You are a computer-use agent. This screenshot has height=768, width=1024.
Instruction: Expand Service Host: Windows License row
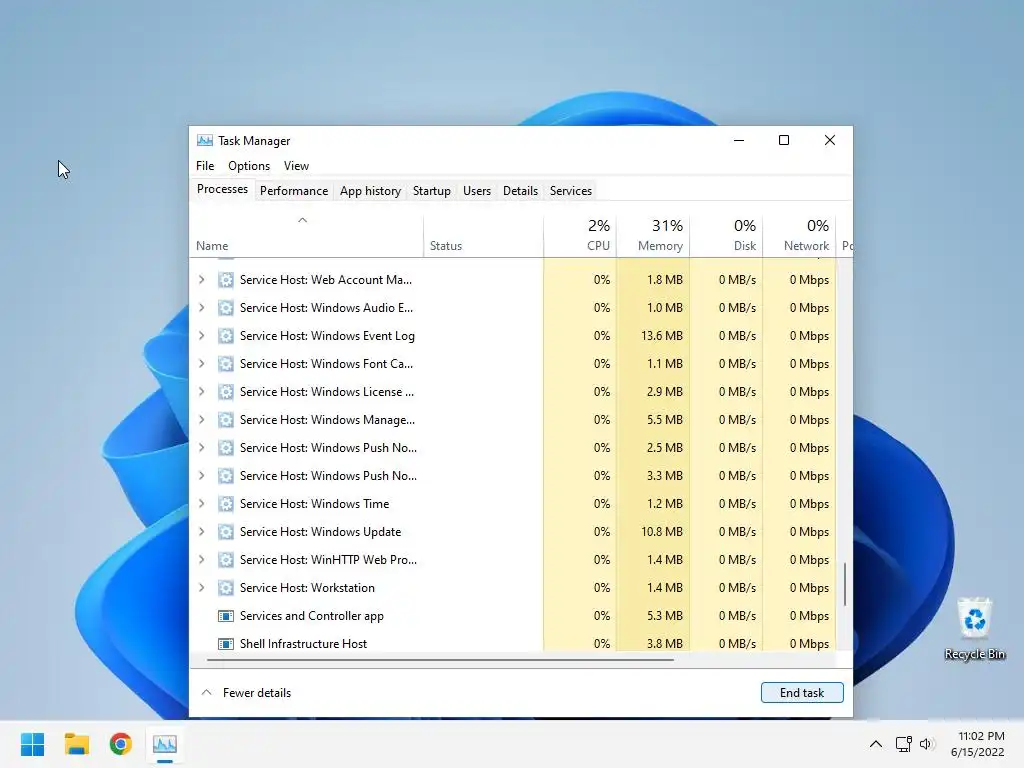[202, 392]
